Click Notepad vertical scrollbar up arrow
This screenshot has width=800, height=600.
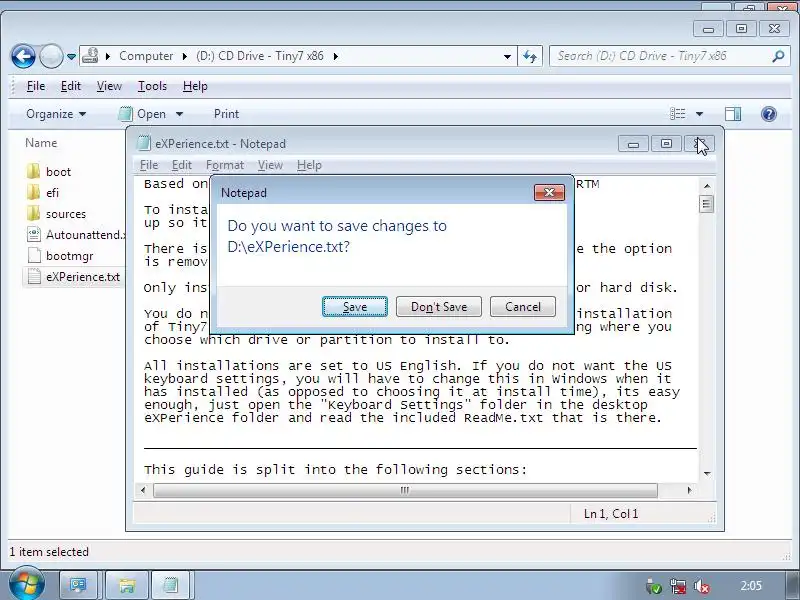click(707, 186)
